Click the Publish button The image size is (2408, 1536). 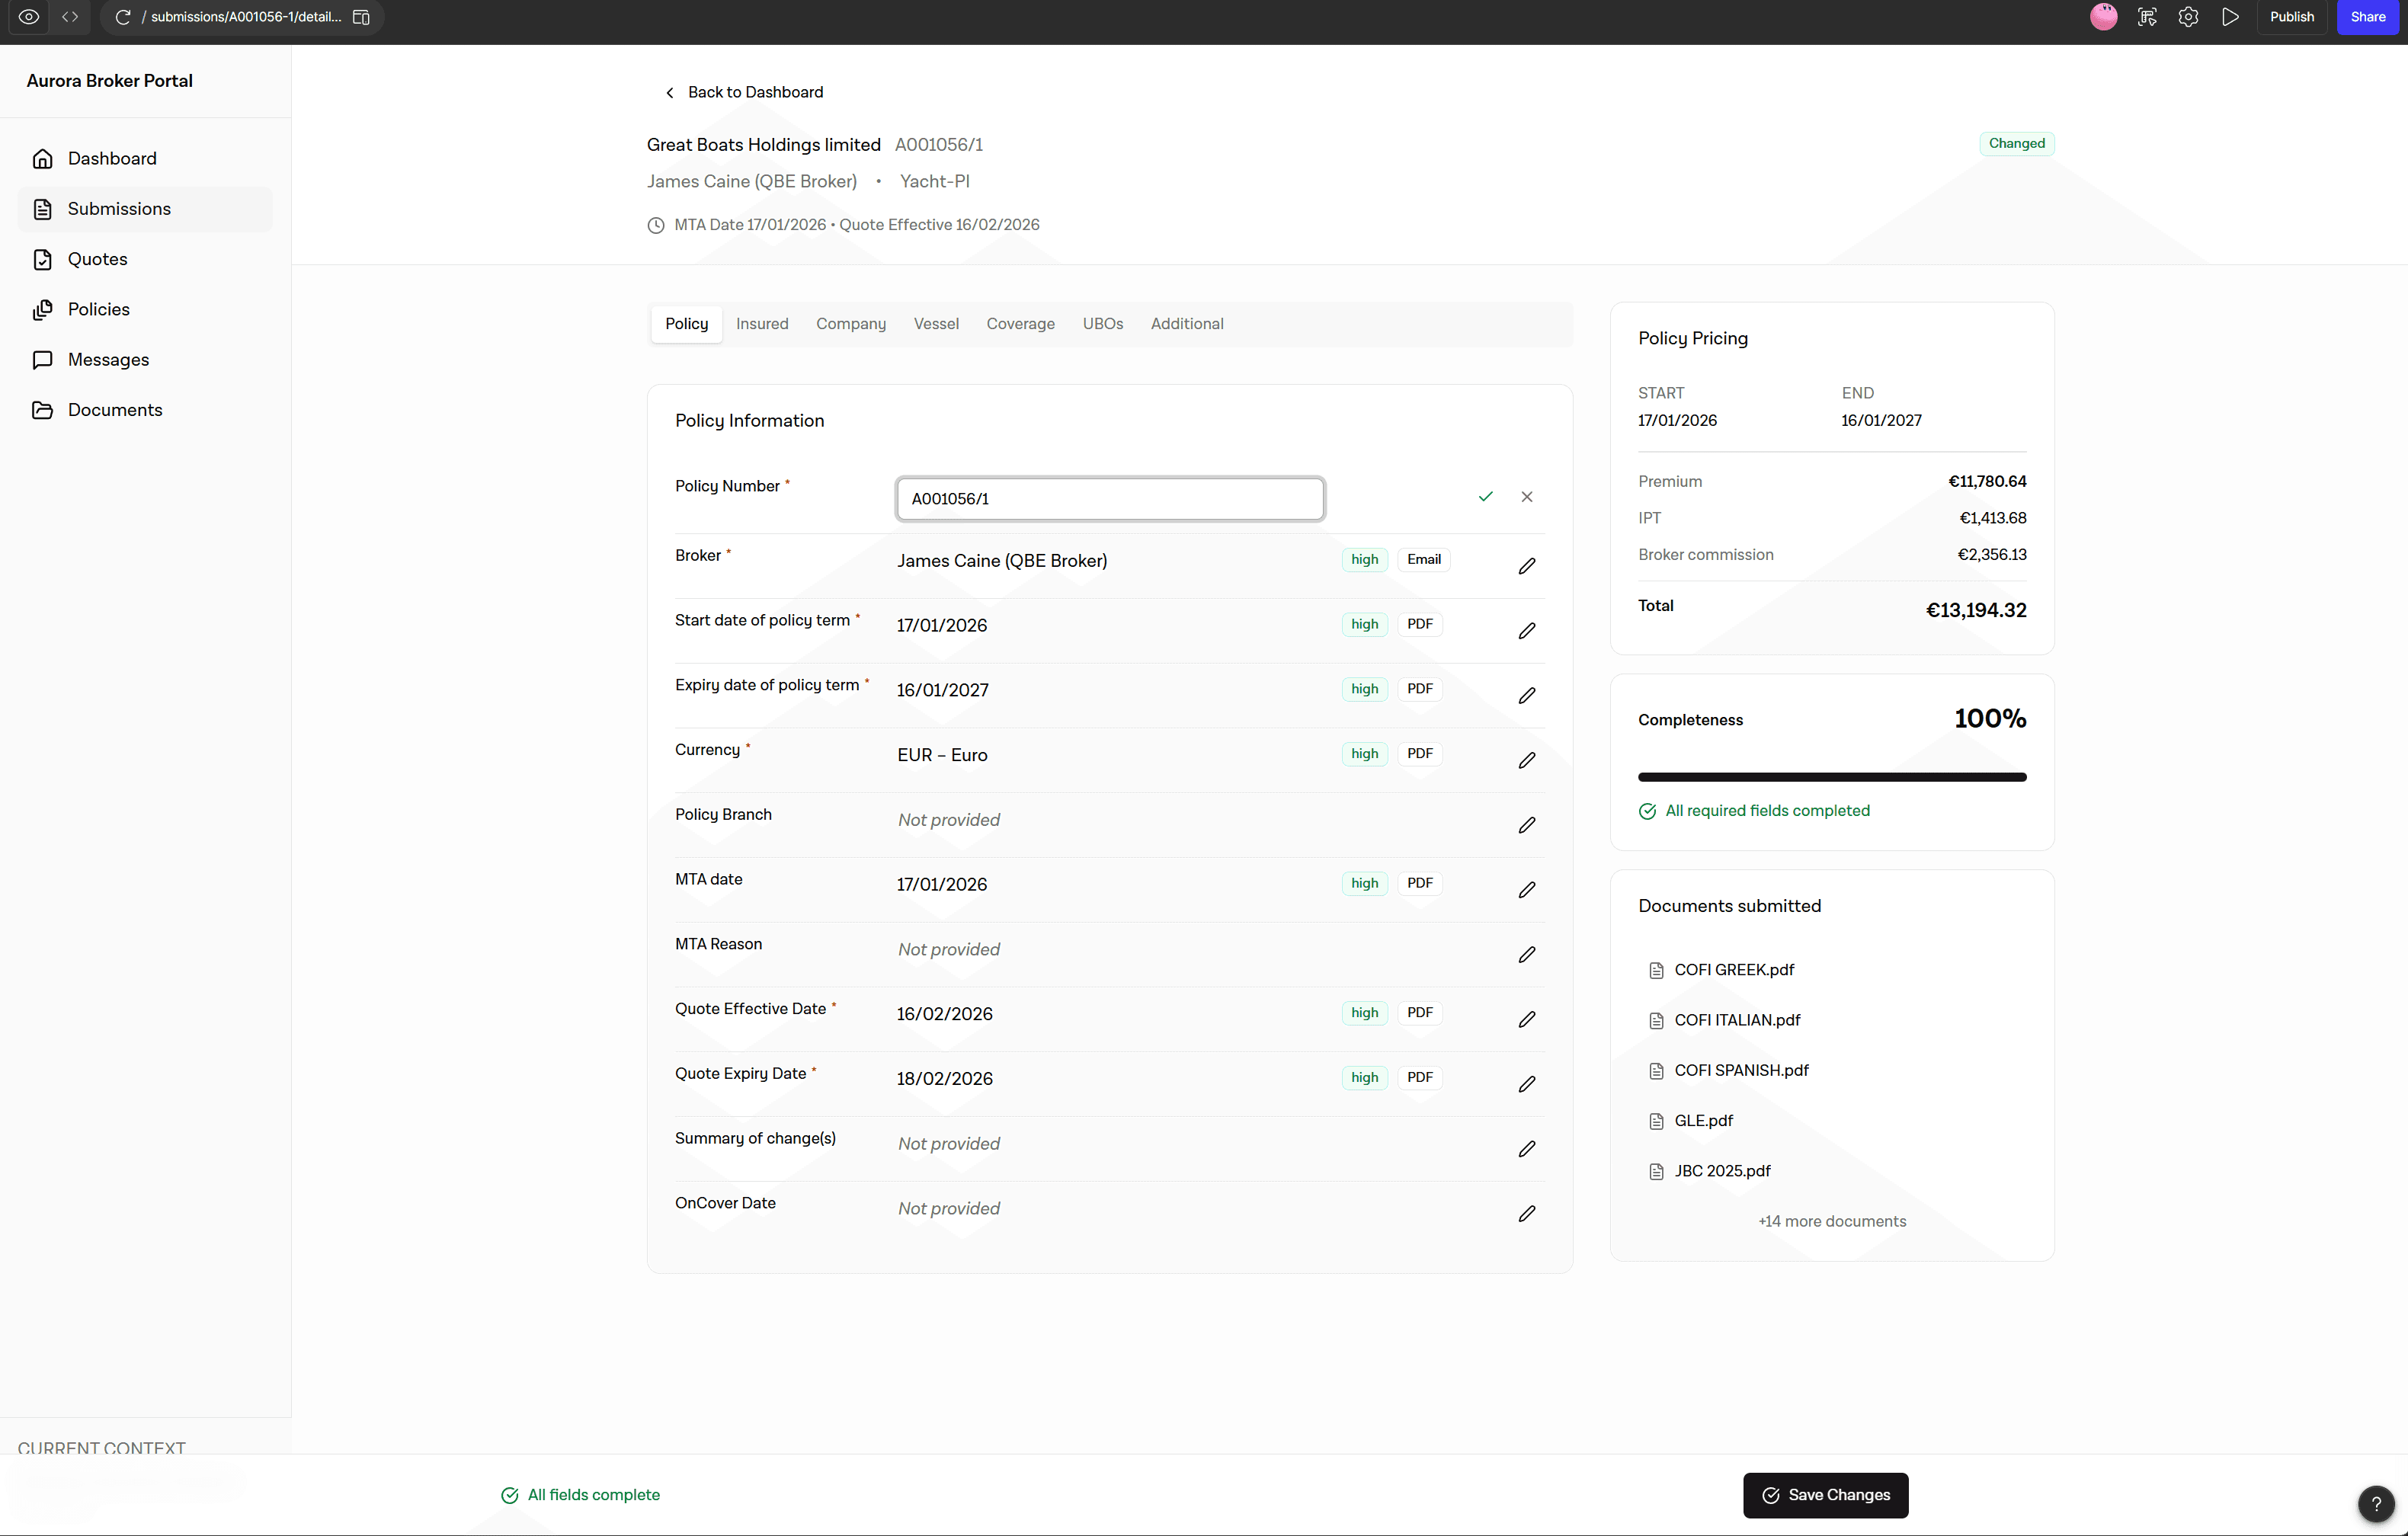pyautogui.click(x=2291, y=17)
